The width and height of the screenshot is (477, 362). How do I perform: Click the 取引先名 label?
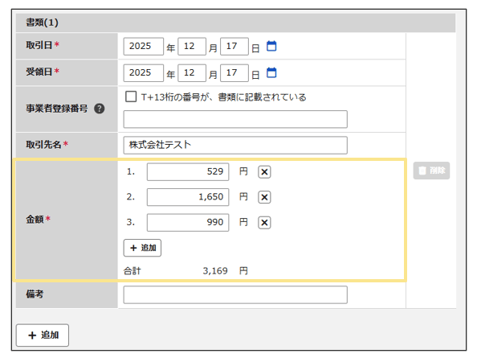[44, 145]
